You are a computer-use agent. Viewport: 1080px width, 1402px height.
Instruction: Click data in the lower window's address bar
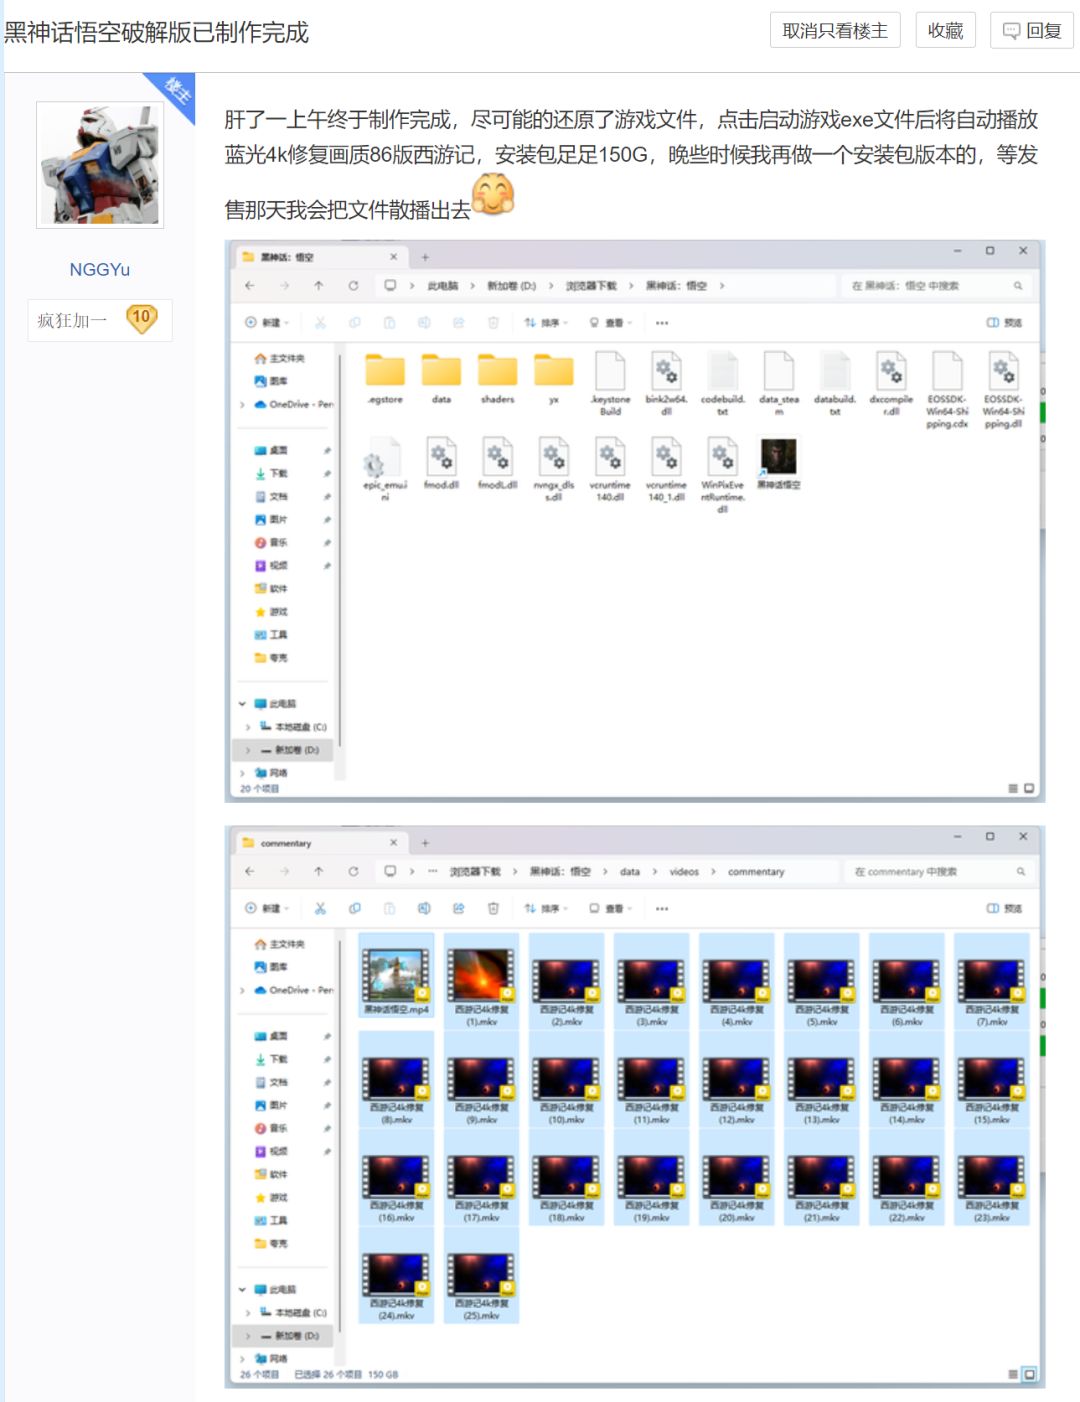tap(629, 872)
